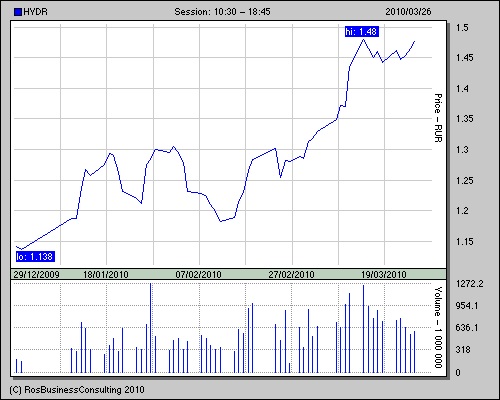The image size is (500, 400).
Task: Select the 27/02/2010 date label
Action: click(291, 275)
